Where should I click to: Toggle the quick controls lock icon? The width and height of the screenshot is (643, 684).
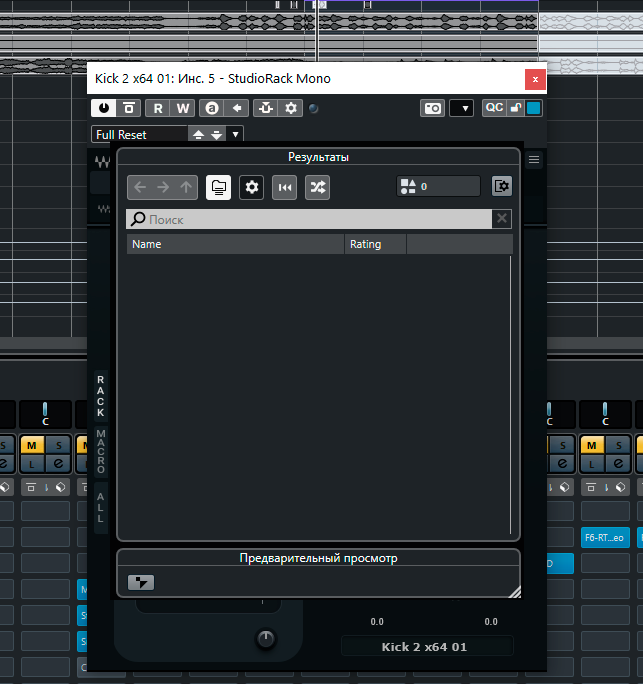pyautogui.click(x=516, y=108)
